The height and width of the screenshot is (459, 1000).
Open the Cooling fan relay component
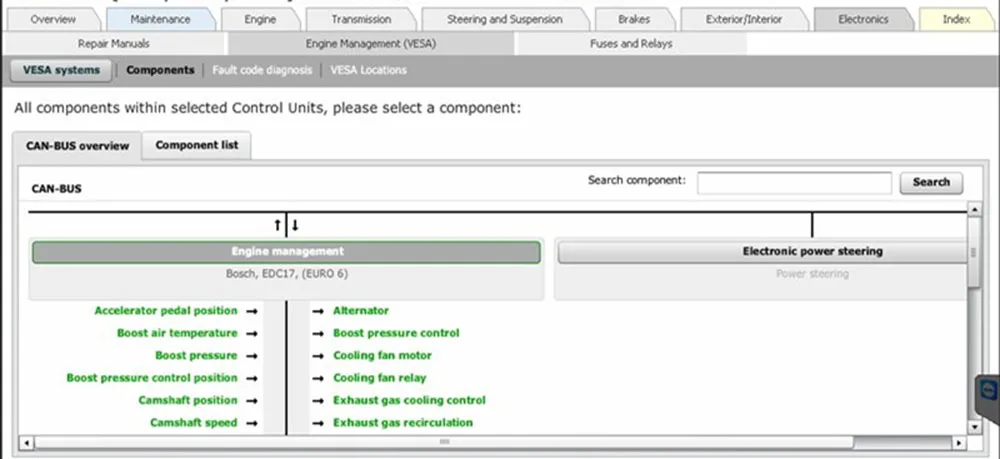click(x=379, y=377)
